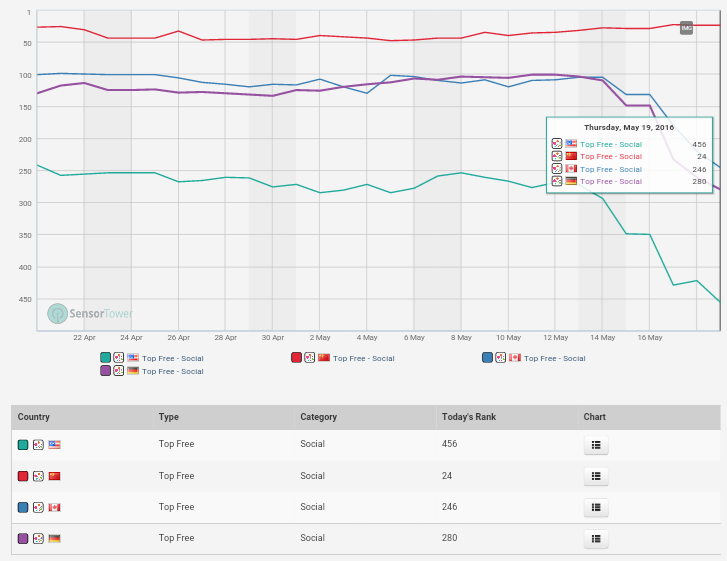
Task: Click the Category column header
Action: (318, 417)
